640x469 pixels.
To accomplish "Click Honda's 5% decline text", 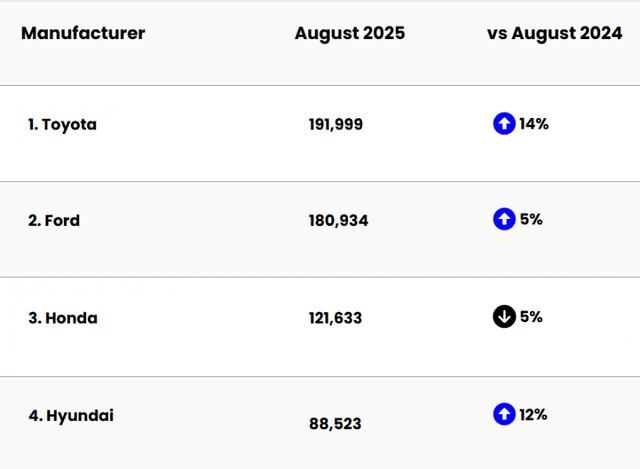I will pyautogui.click(x=531, y=317).
